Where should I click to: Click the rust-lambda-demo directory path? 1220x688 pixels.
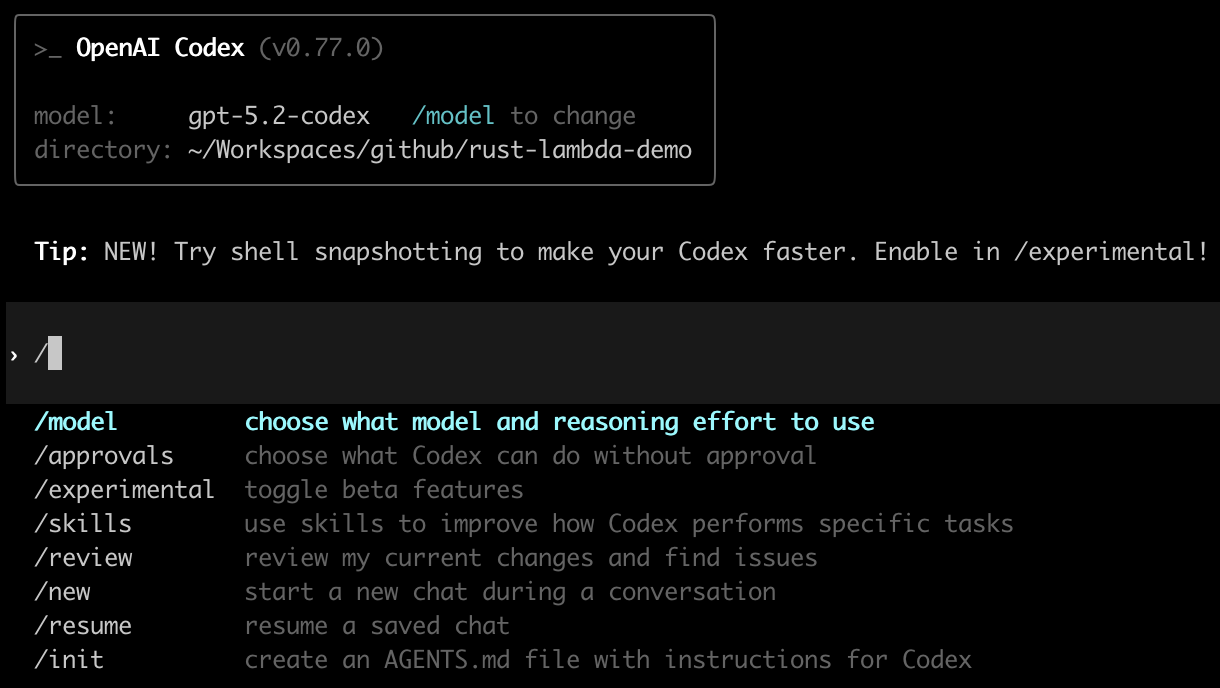(x=439, y=150)
